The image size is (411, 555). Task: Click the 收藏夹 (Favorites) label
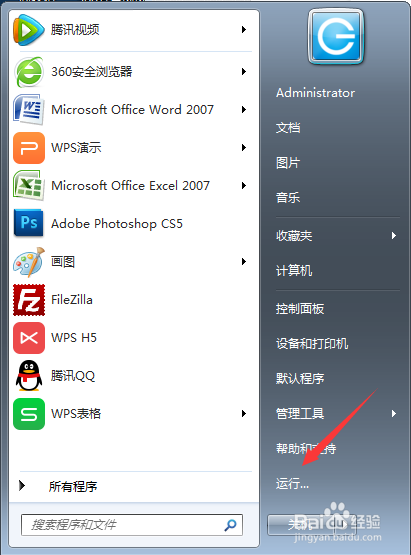pos(294,236)
